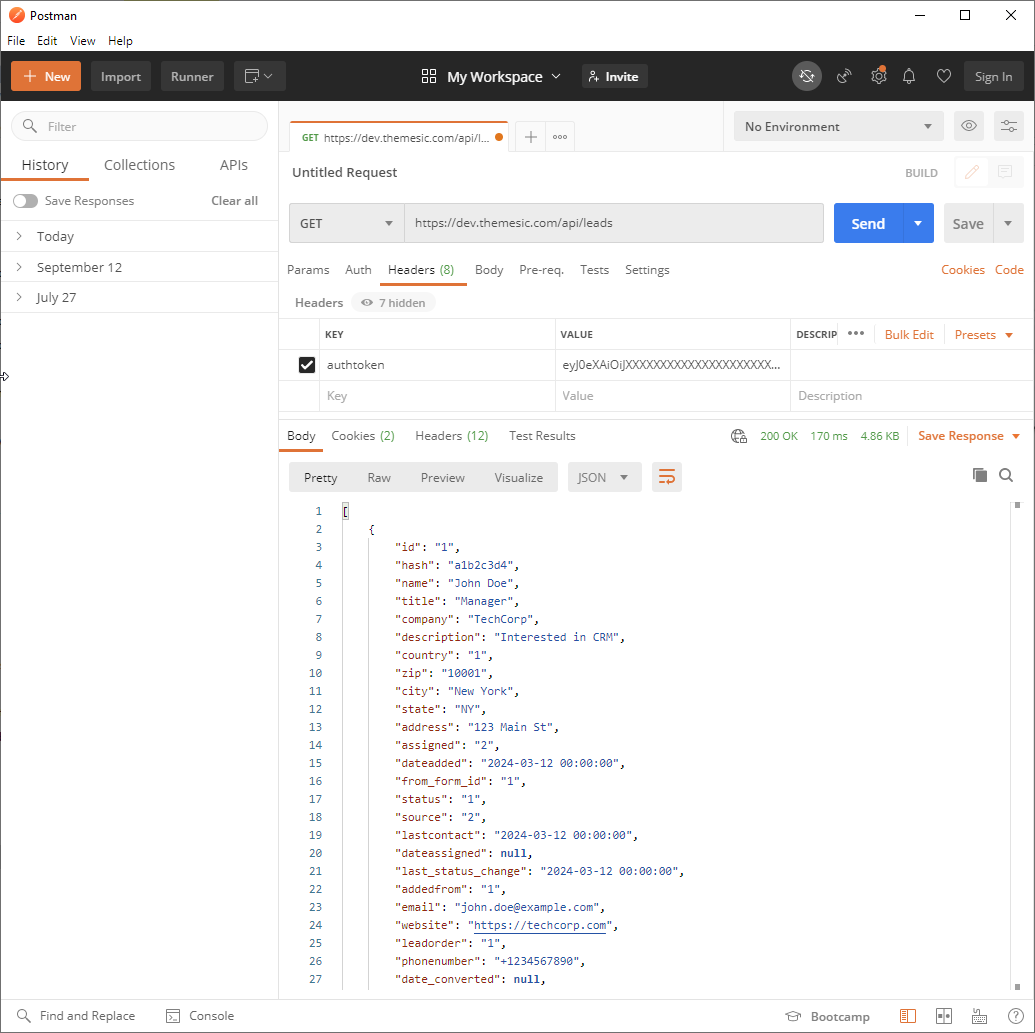Screen dimensions: 1035x1033
Task: Click Bulk Edit link
Action: pyautogui.click(x=909, y=335)
